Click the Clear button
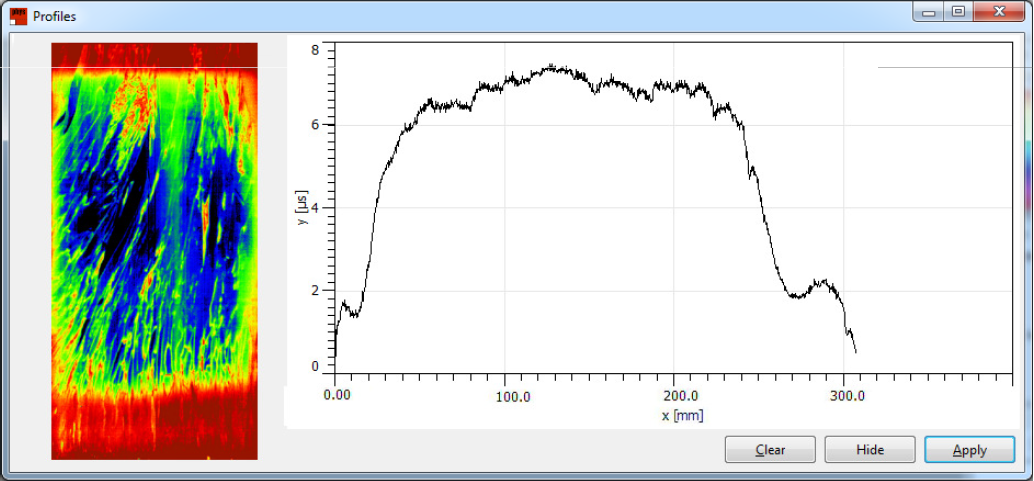The width and height of the screenshot is (1034, 481). tap(770, 450)
